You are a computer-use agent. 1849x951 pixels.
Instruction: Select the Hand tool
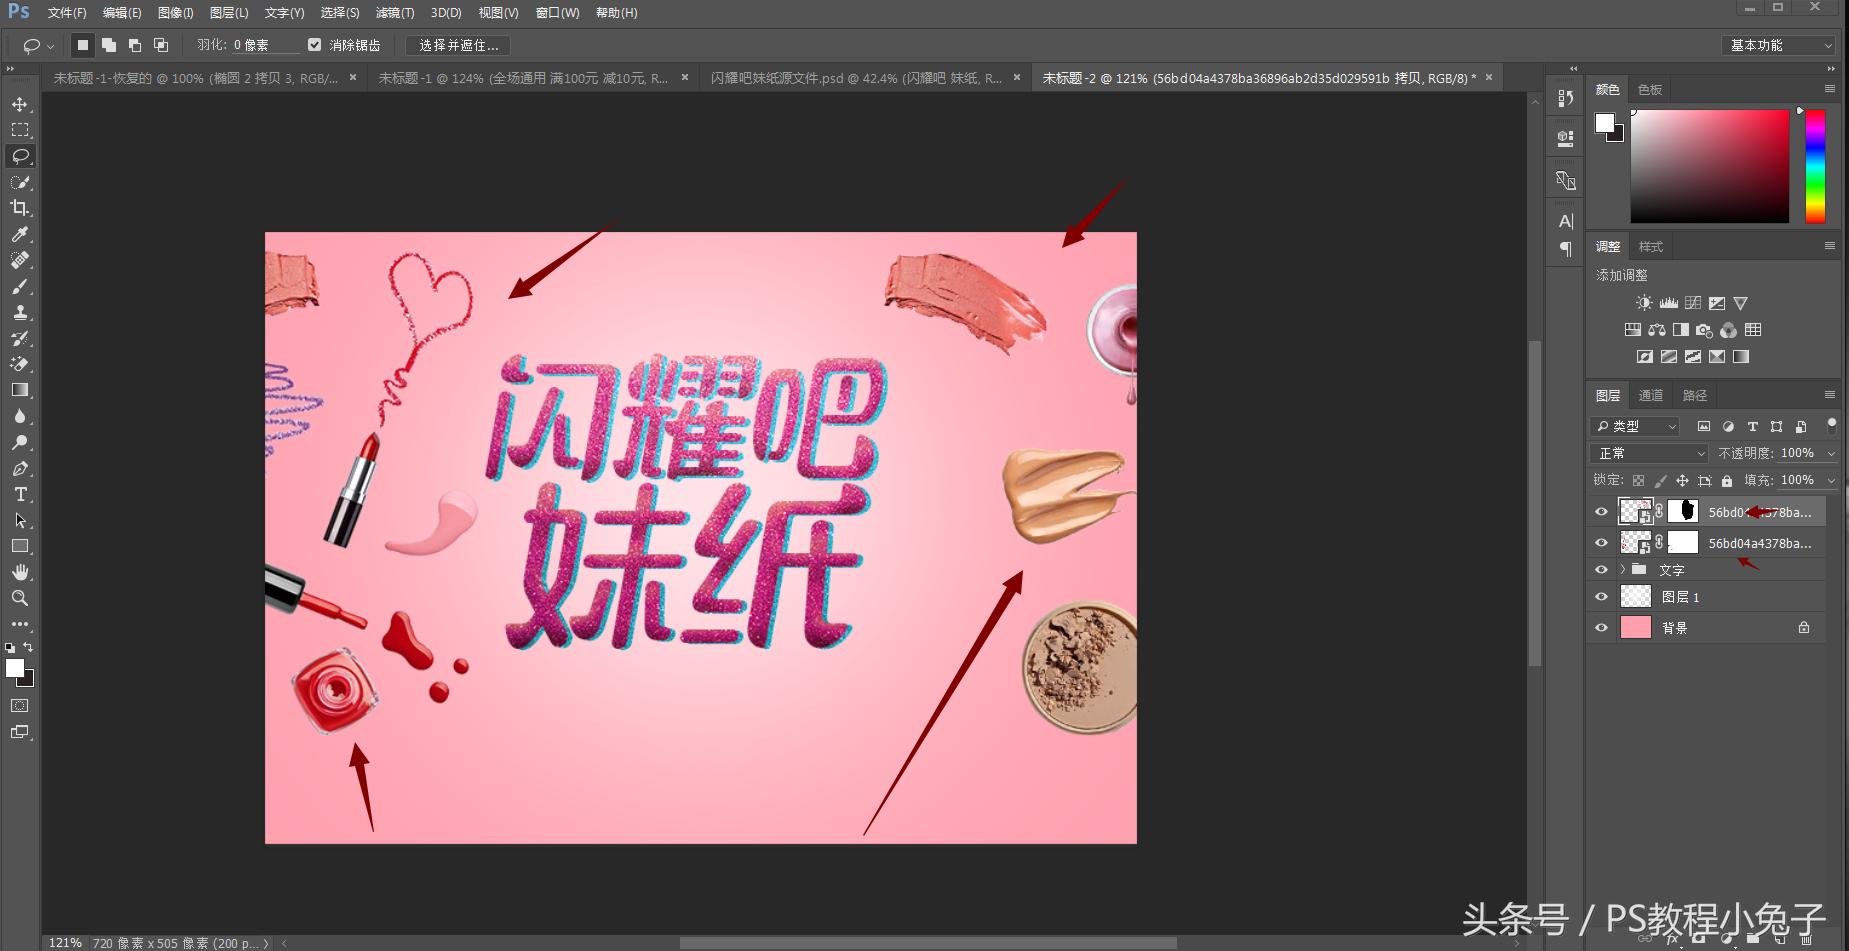pyautogui.click(x=20, y=572)
